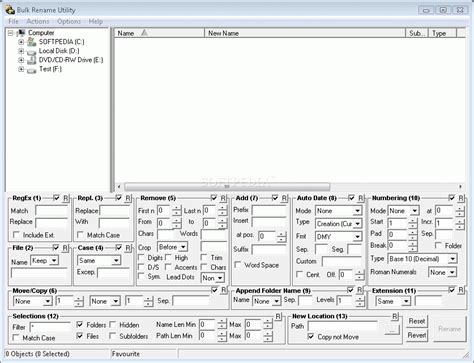Open the Append Folder Name dropdown
The width and height of the screenshot is (474, 363).
click(x=276, y=301)
